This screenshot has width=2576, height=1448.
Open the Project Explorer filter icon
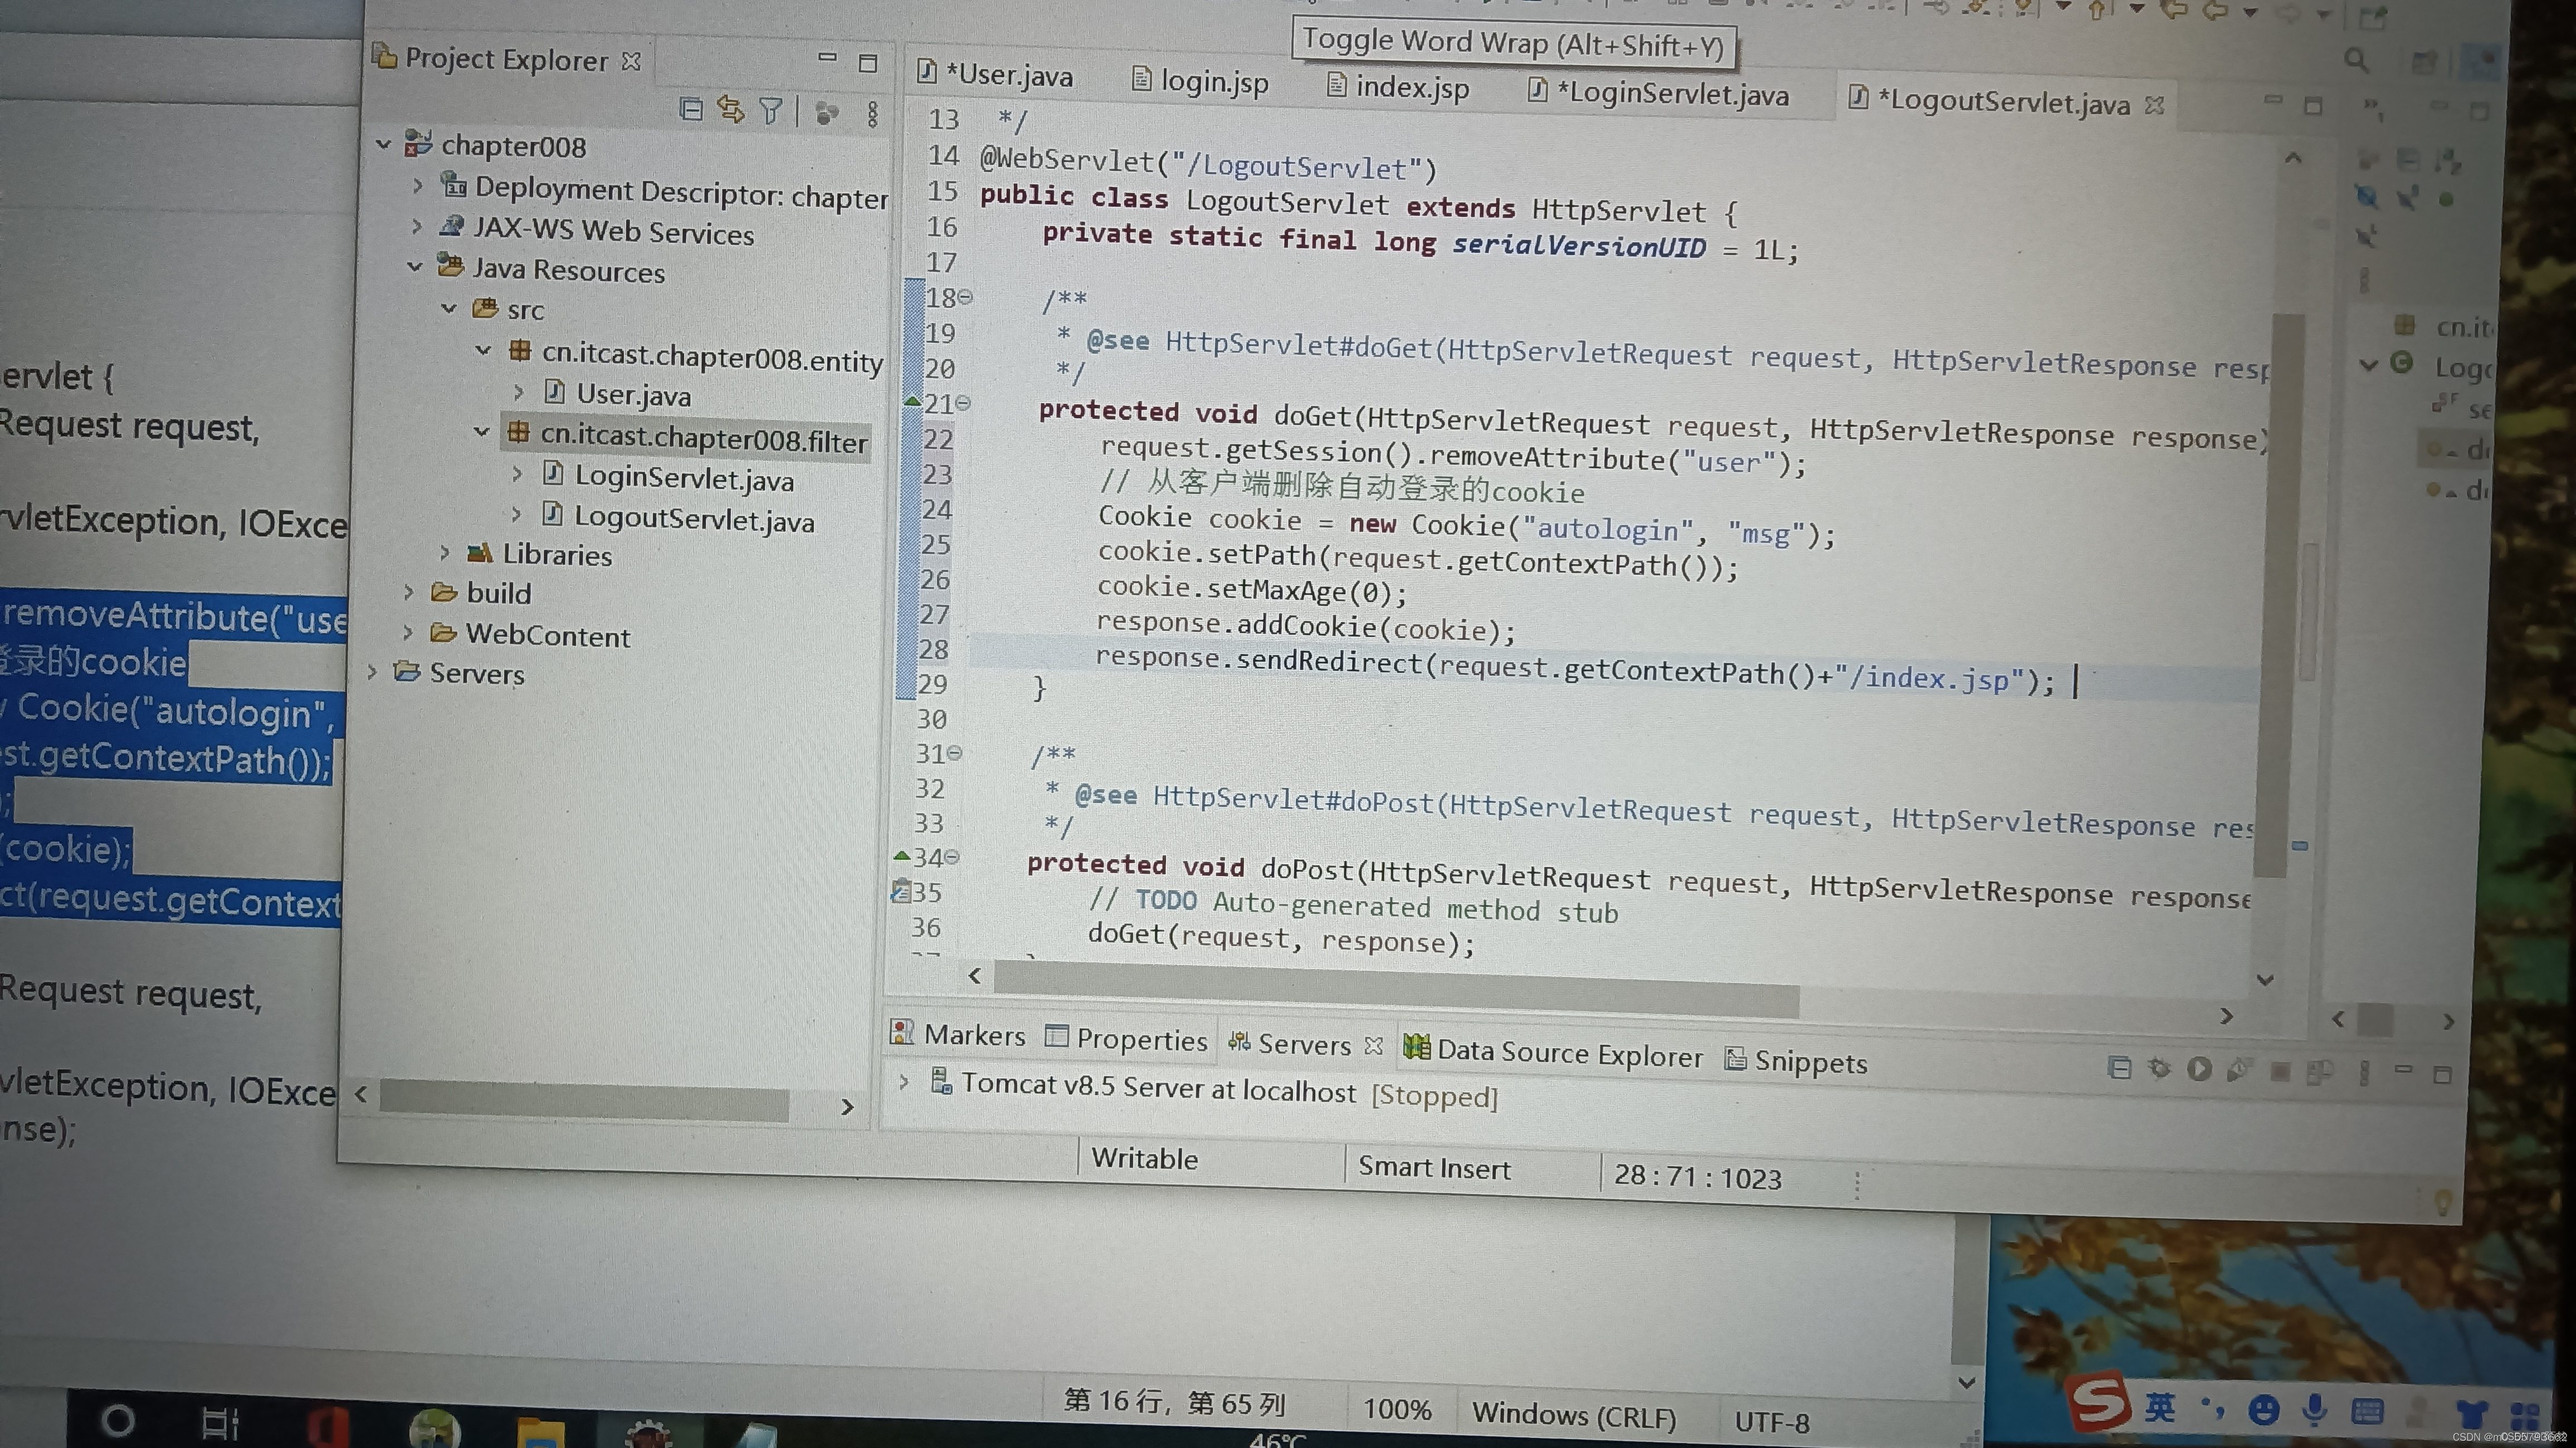pyautogui.click(x=770, y=111)
